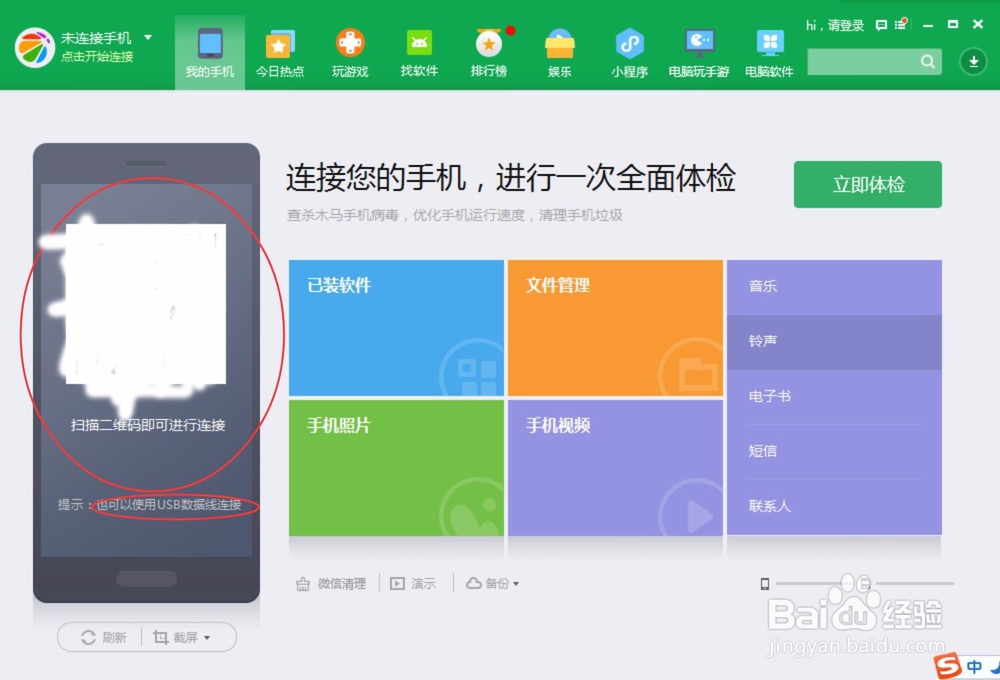The width and height of the screenshot is (1000, 680).
Task: Open the feedback message icon
Action: click(x=881, y=26)
